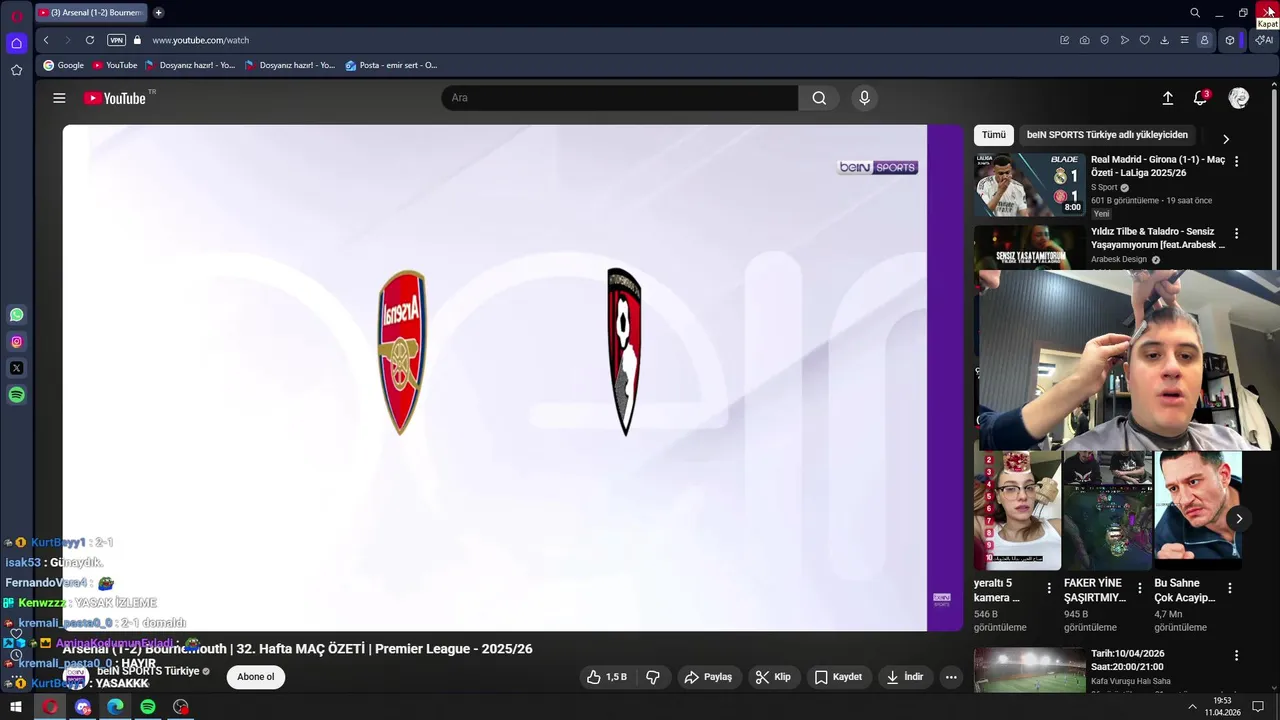The image size is (1280, 720).
Task: Open YouTube bookmark in bookmarks bar
Action: coord(114,65)
